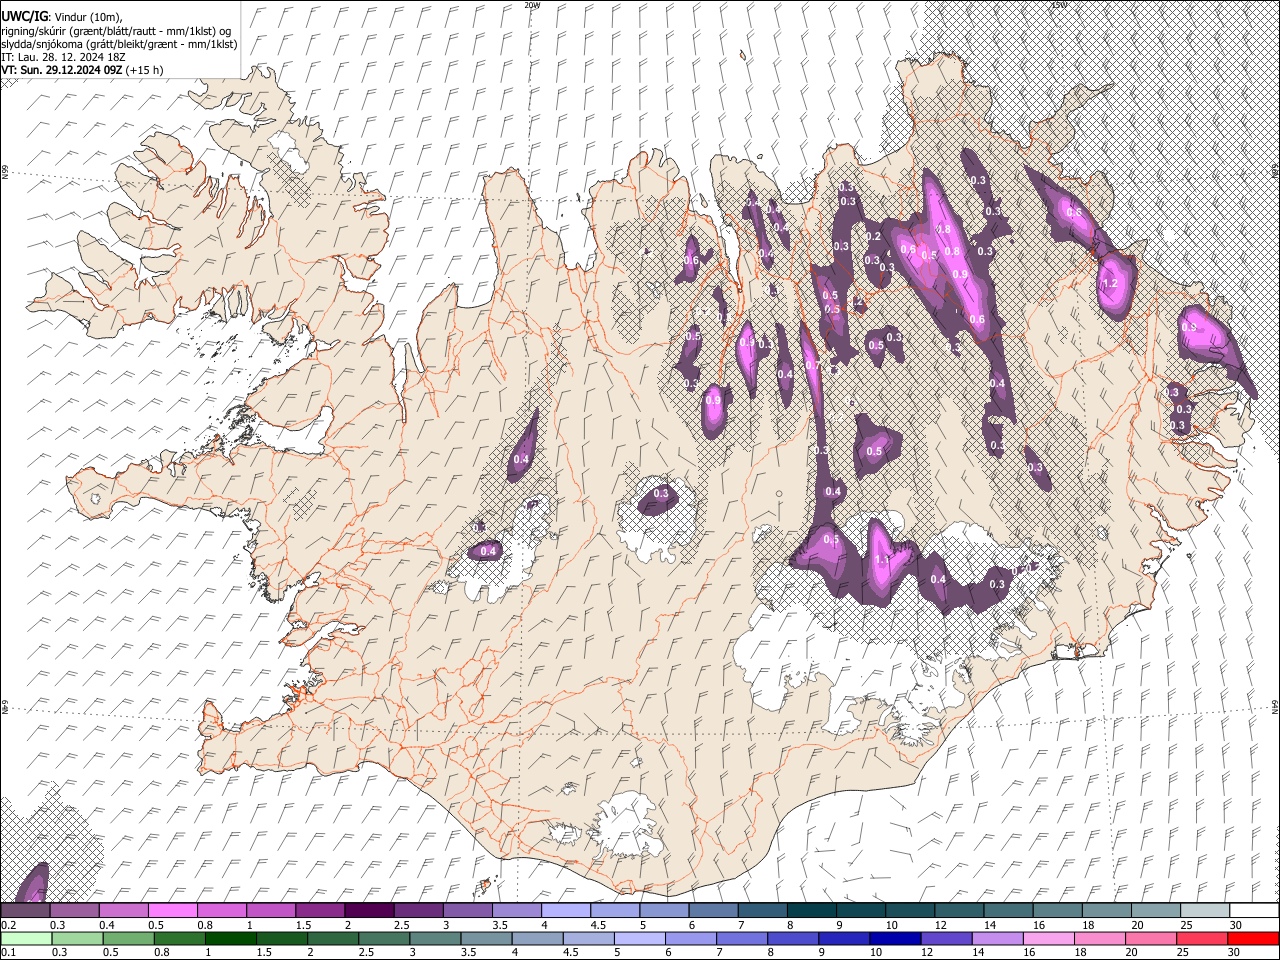1280x960 pixels.
Task: Click the red-pink 25–30 rain legend swatch
Action: [x=1204, y=938]
